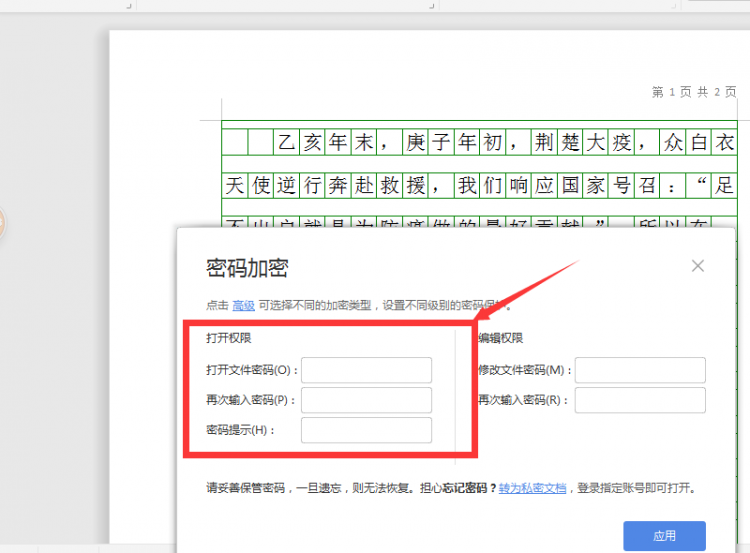This screenshot has width=750, height=553.
Task: Click the character 乙 in the document grid
Action: 286,142
